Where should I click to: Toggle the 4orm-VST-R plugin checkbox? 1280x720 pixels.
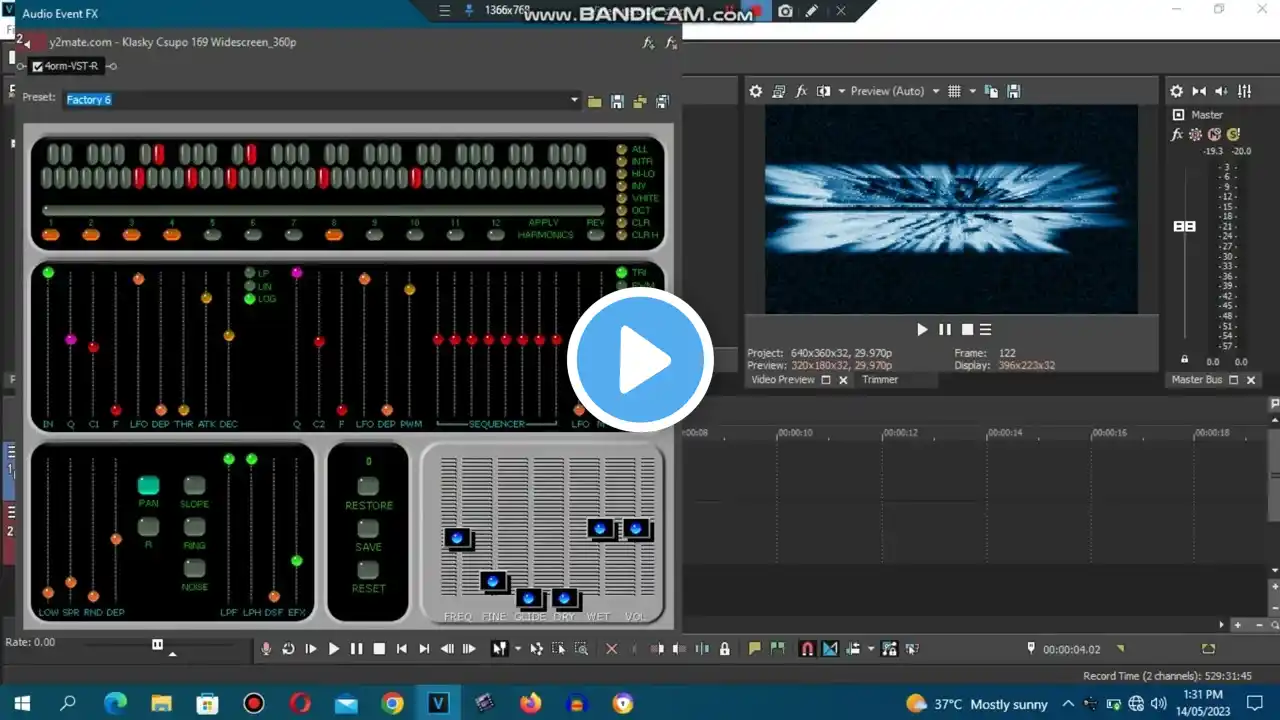pyautogui.click(x=37, y=67)
